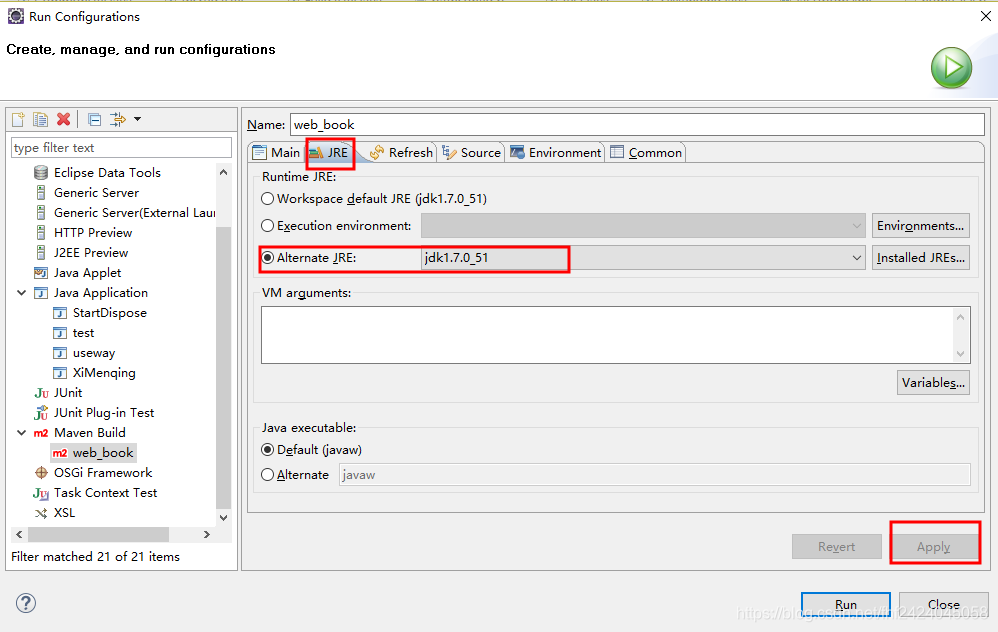Select Execution environment radio button
998x632 pixels.
(x=268, y=226)
